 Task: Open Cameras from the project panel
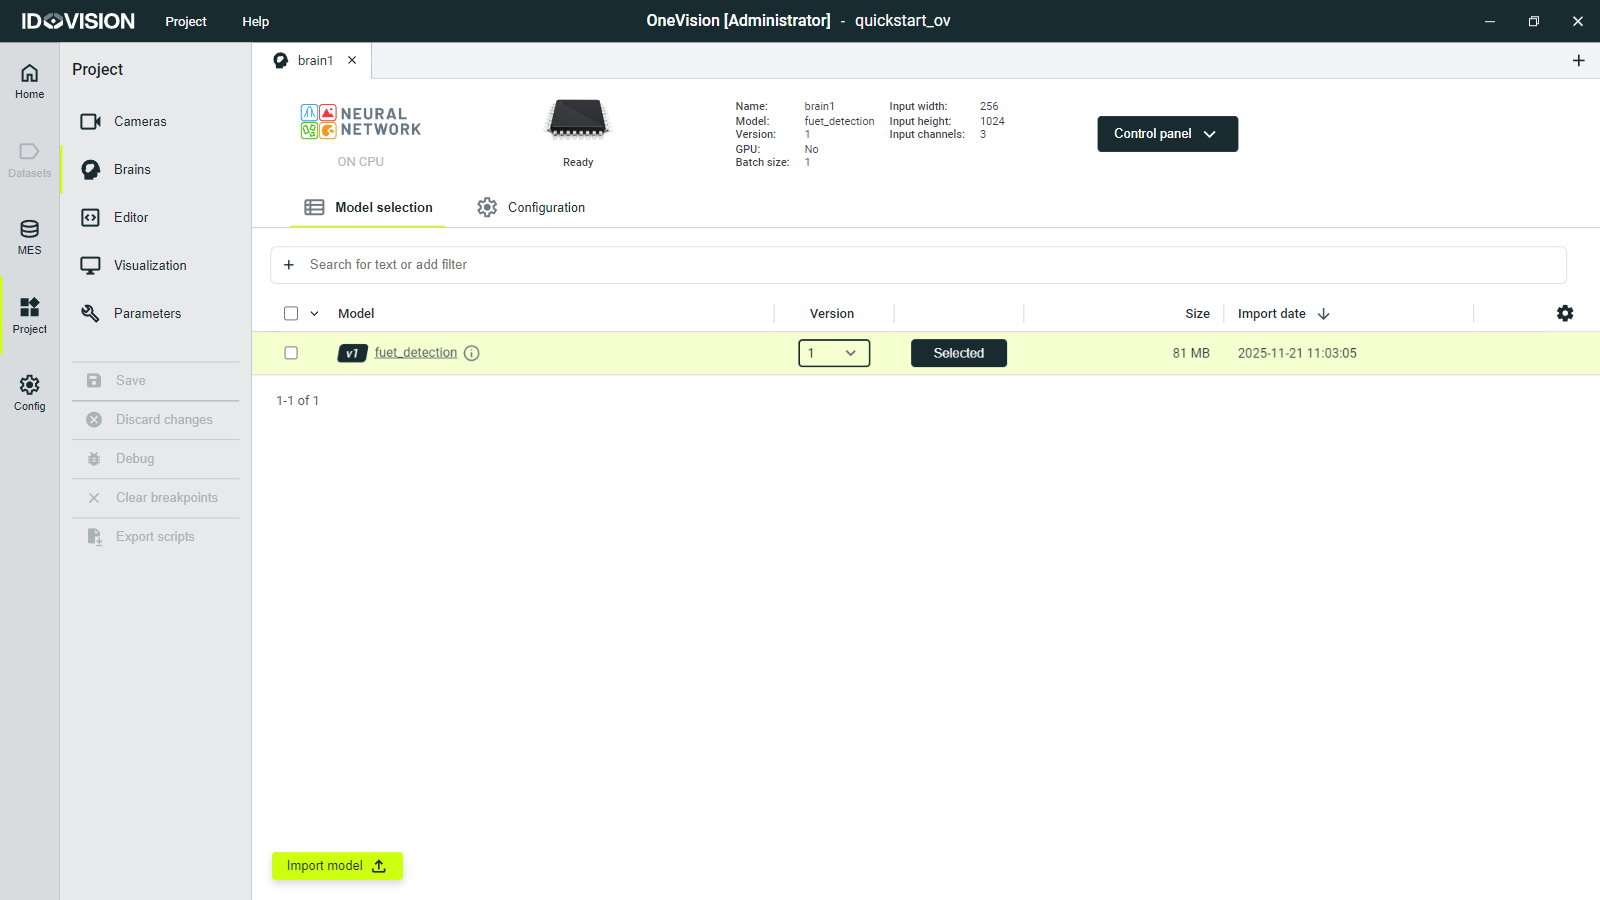pos(140,121)
